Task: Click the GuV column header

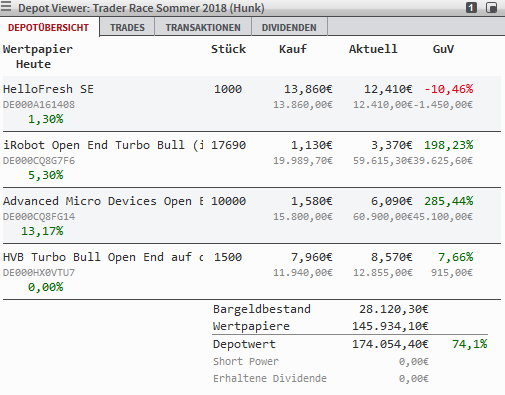Action: 443,49
